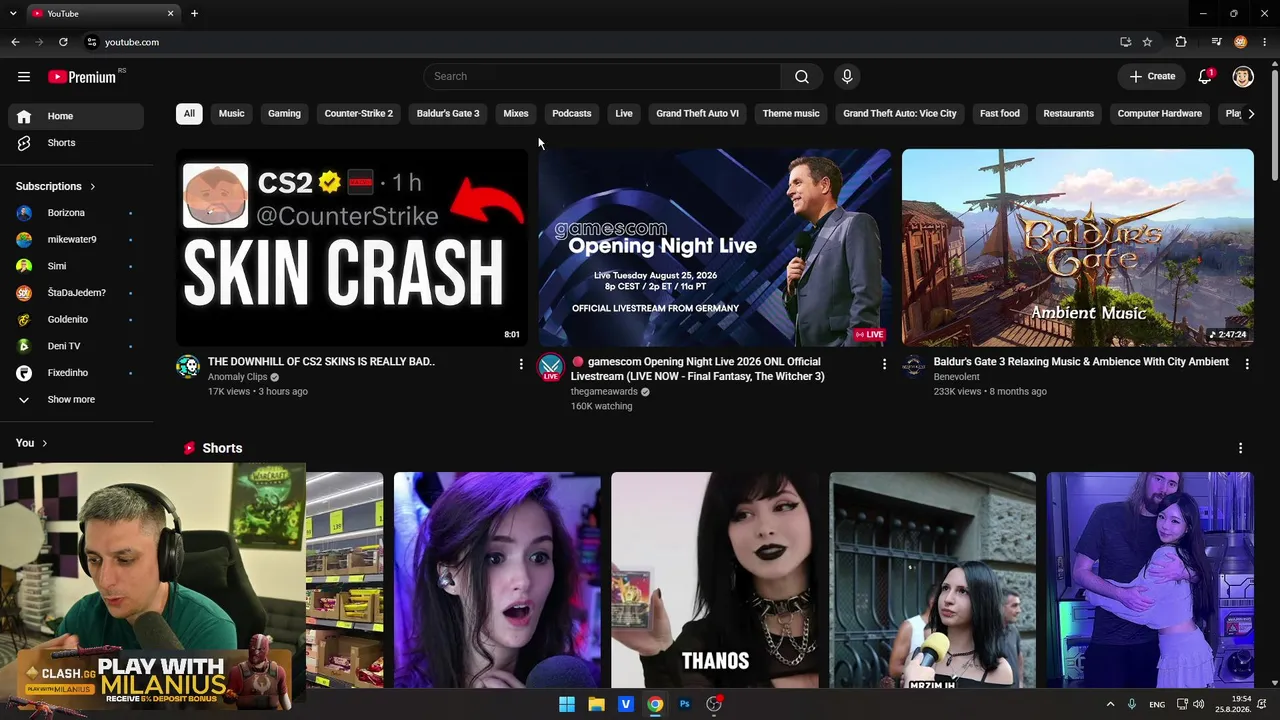Select the Counter-Strike 2 chip
This screenshot has width=1280, height=720.
(359, 113)
